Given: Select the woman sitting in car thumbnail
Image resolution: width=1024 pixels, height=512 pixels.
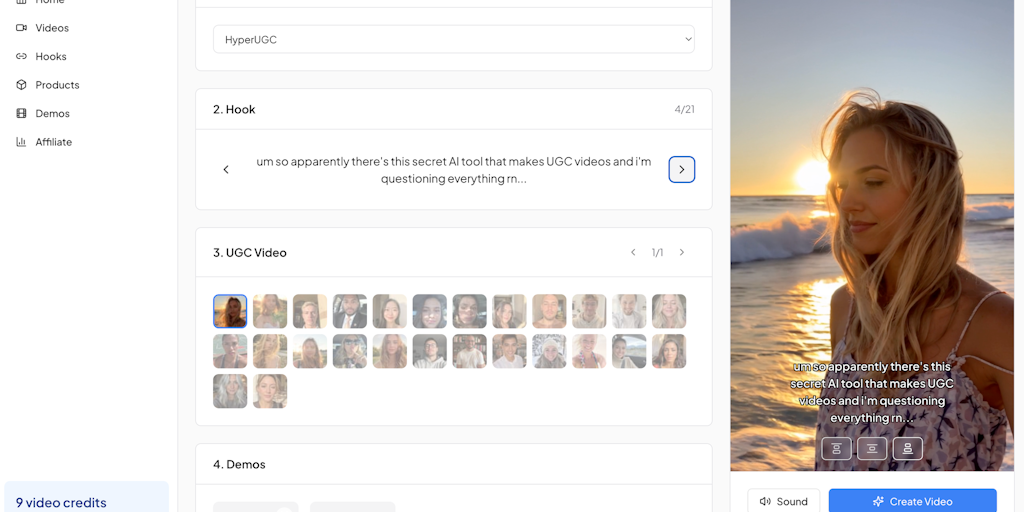Looking at the screenshot, I should pos(629,351).
